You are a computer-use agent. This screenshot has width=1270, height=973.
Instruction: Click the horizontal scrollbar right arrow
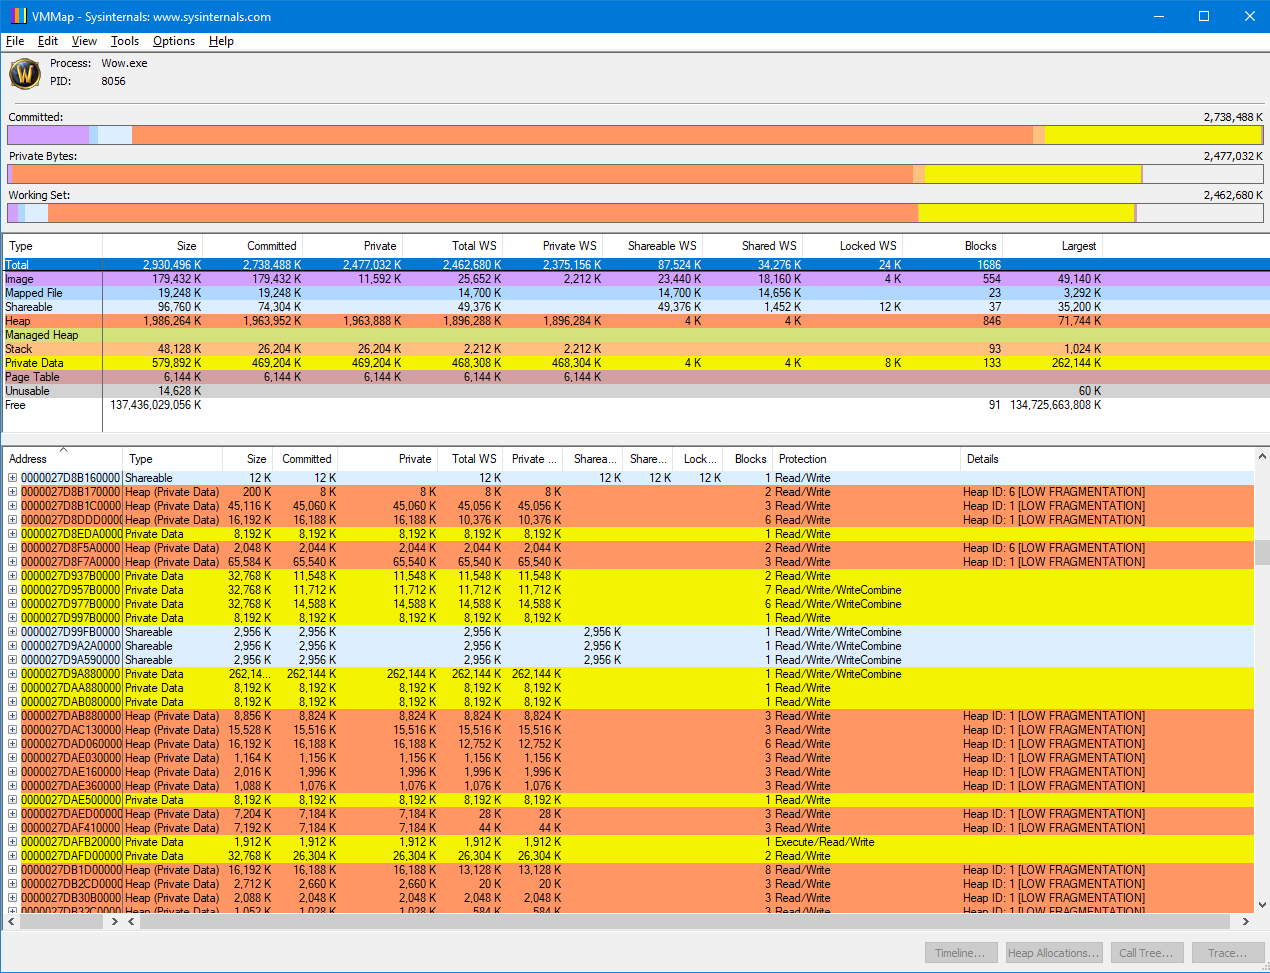(1245, 922)
